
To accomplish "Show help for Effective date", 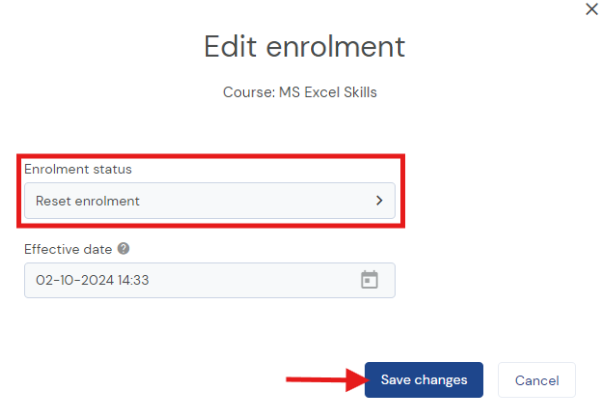I will 124,249.
